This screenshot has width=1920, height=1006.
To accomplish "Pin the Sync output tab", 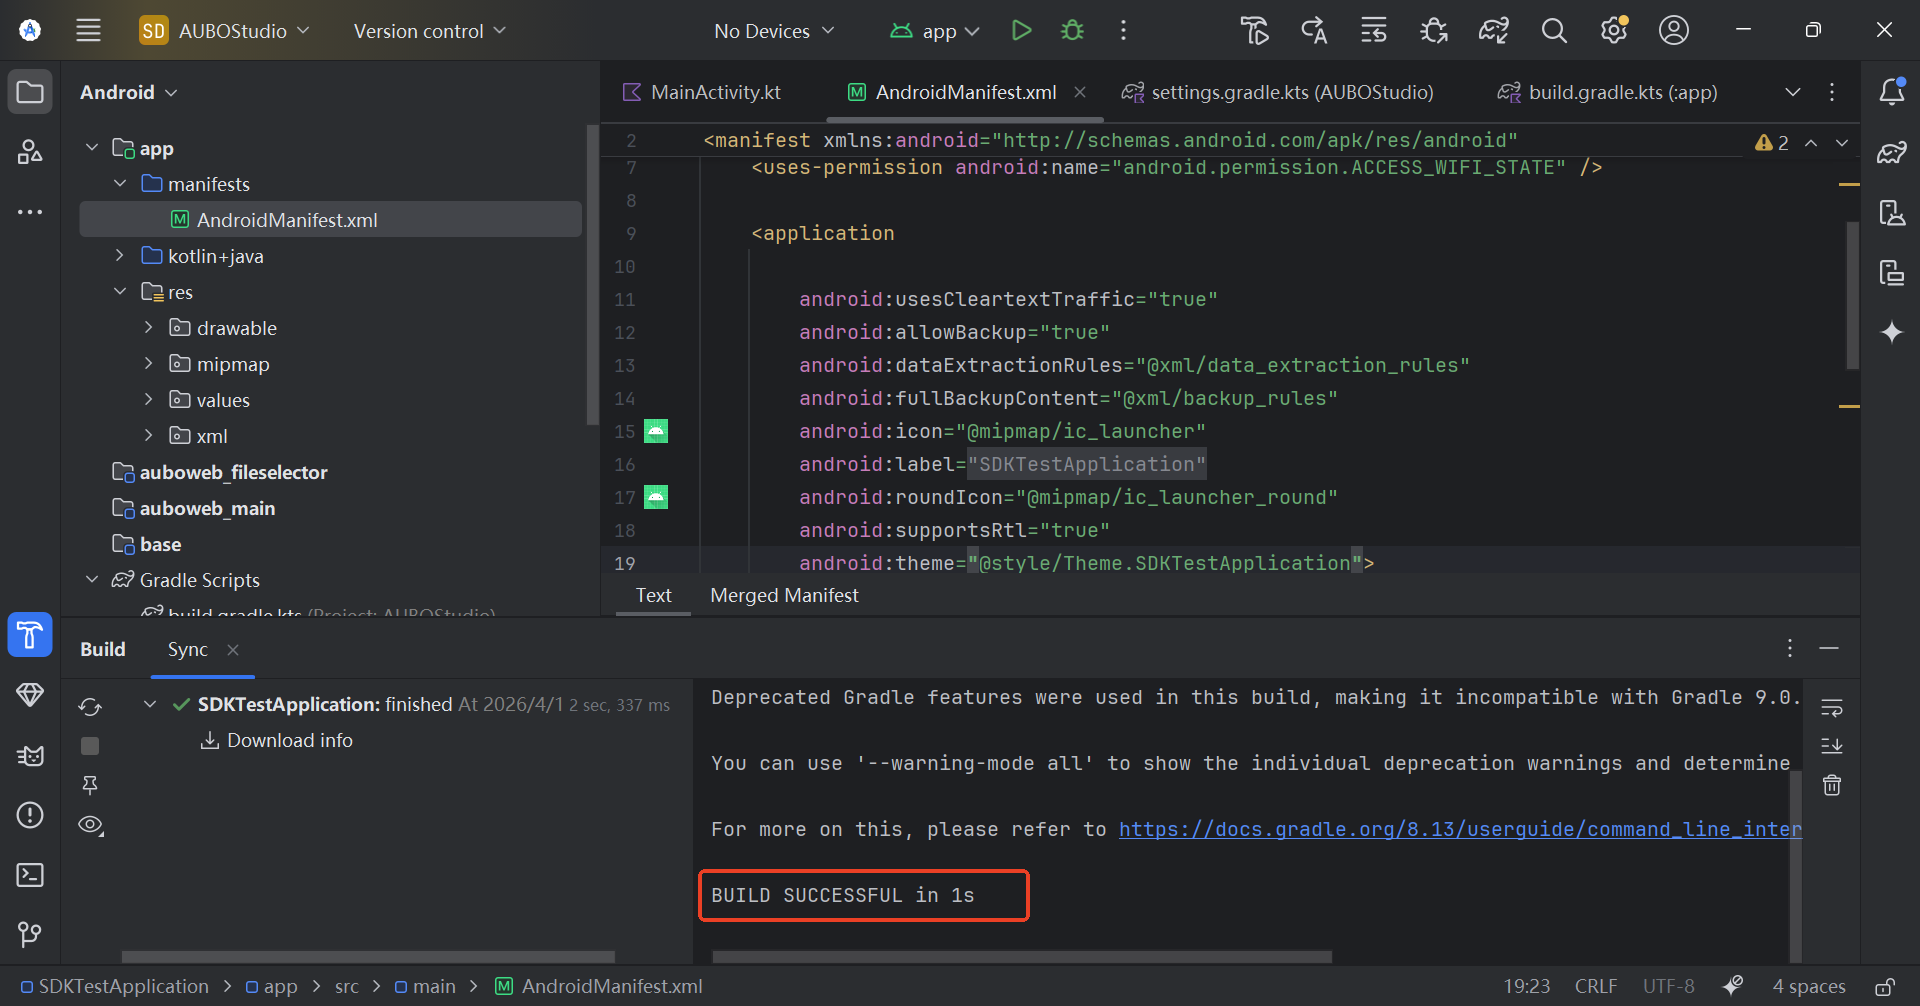I will point(89,786).
